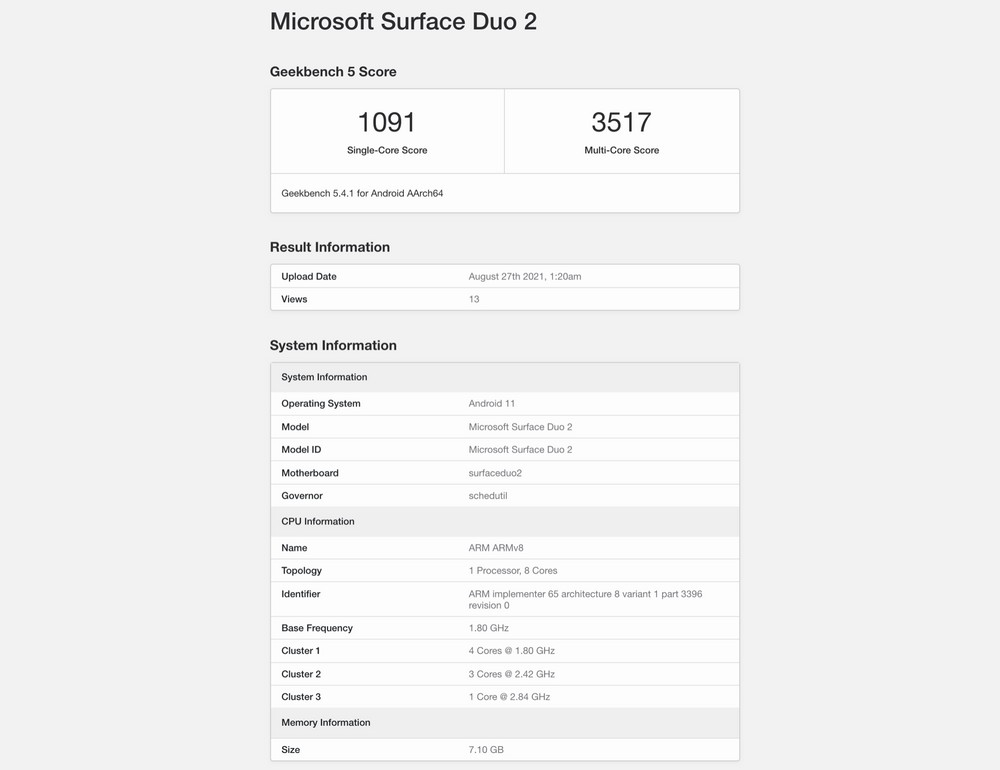1000x770 pixels.
Task: Select Geekbench 5.4.1 for Android AArch64 text
Action: 362,193
